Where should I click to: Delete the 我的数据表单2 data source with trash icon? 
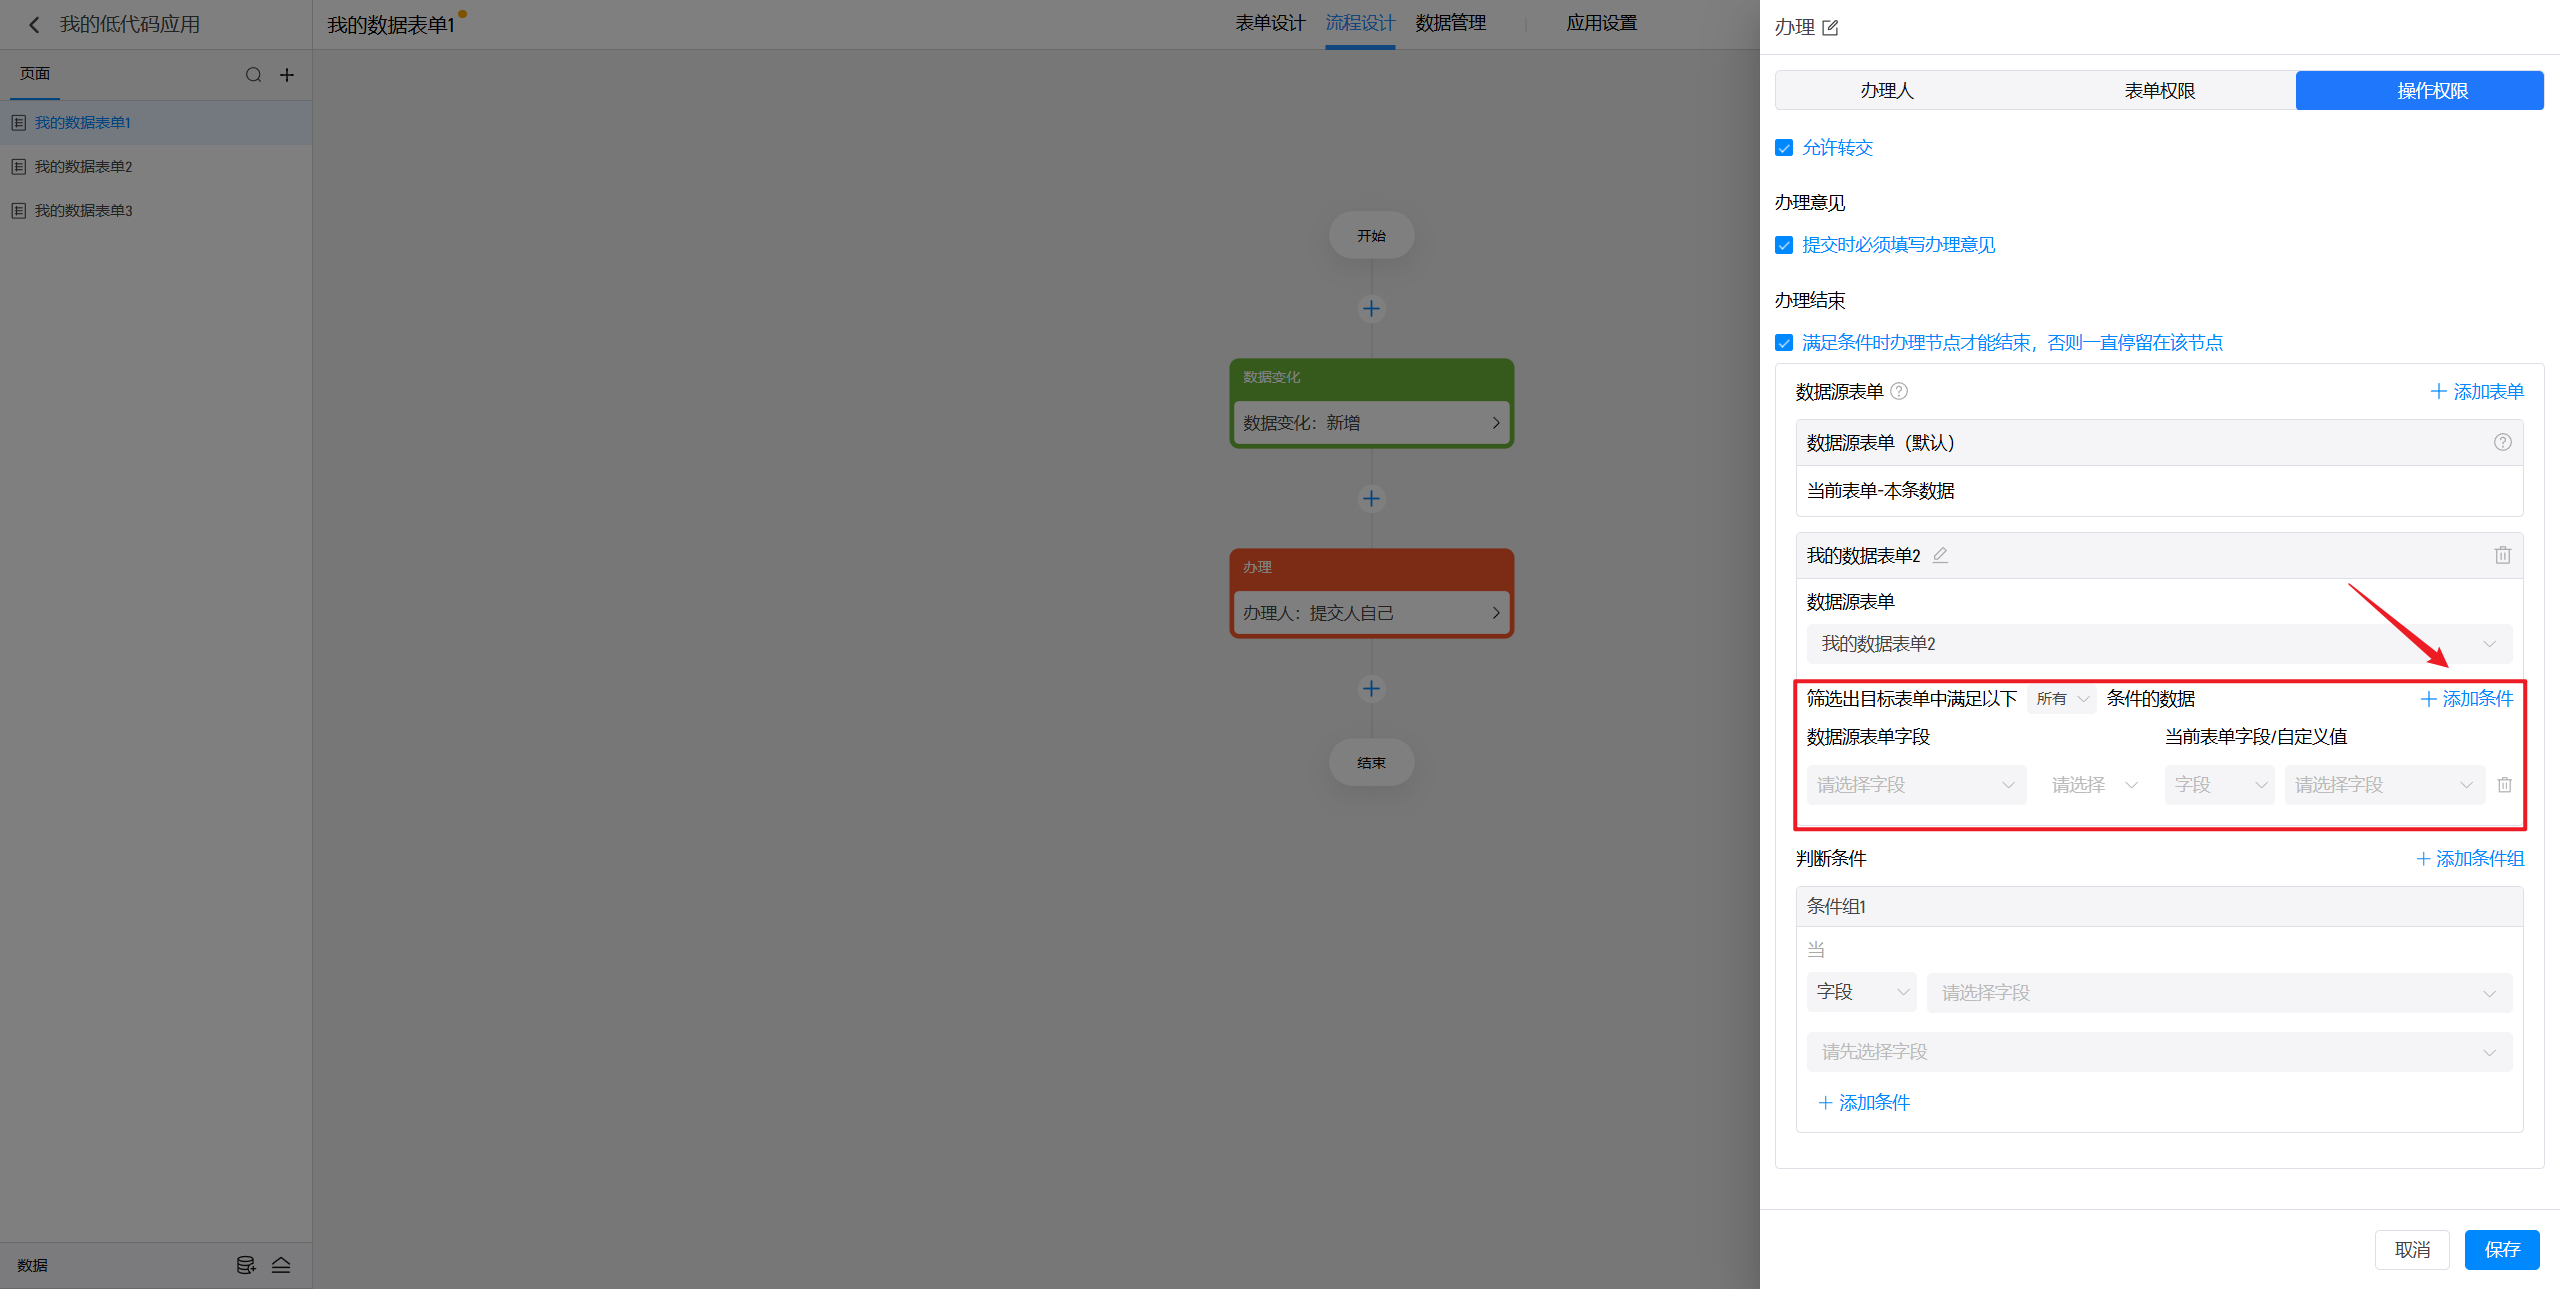click(x=2502, y=555)
